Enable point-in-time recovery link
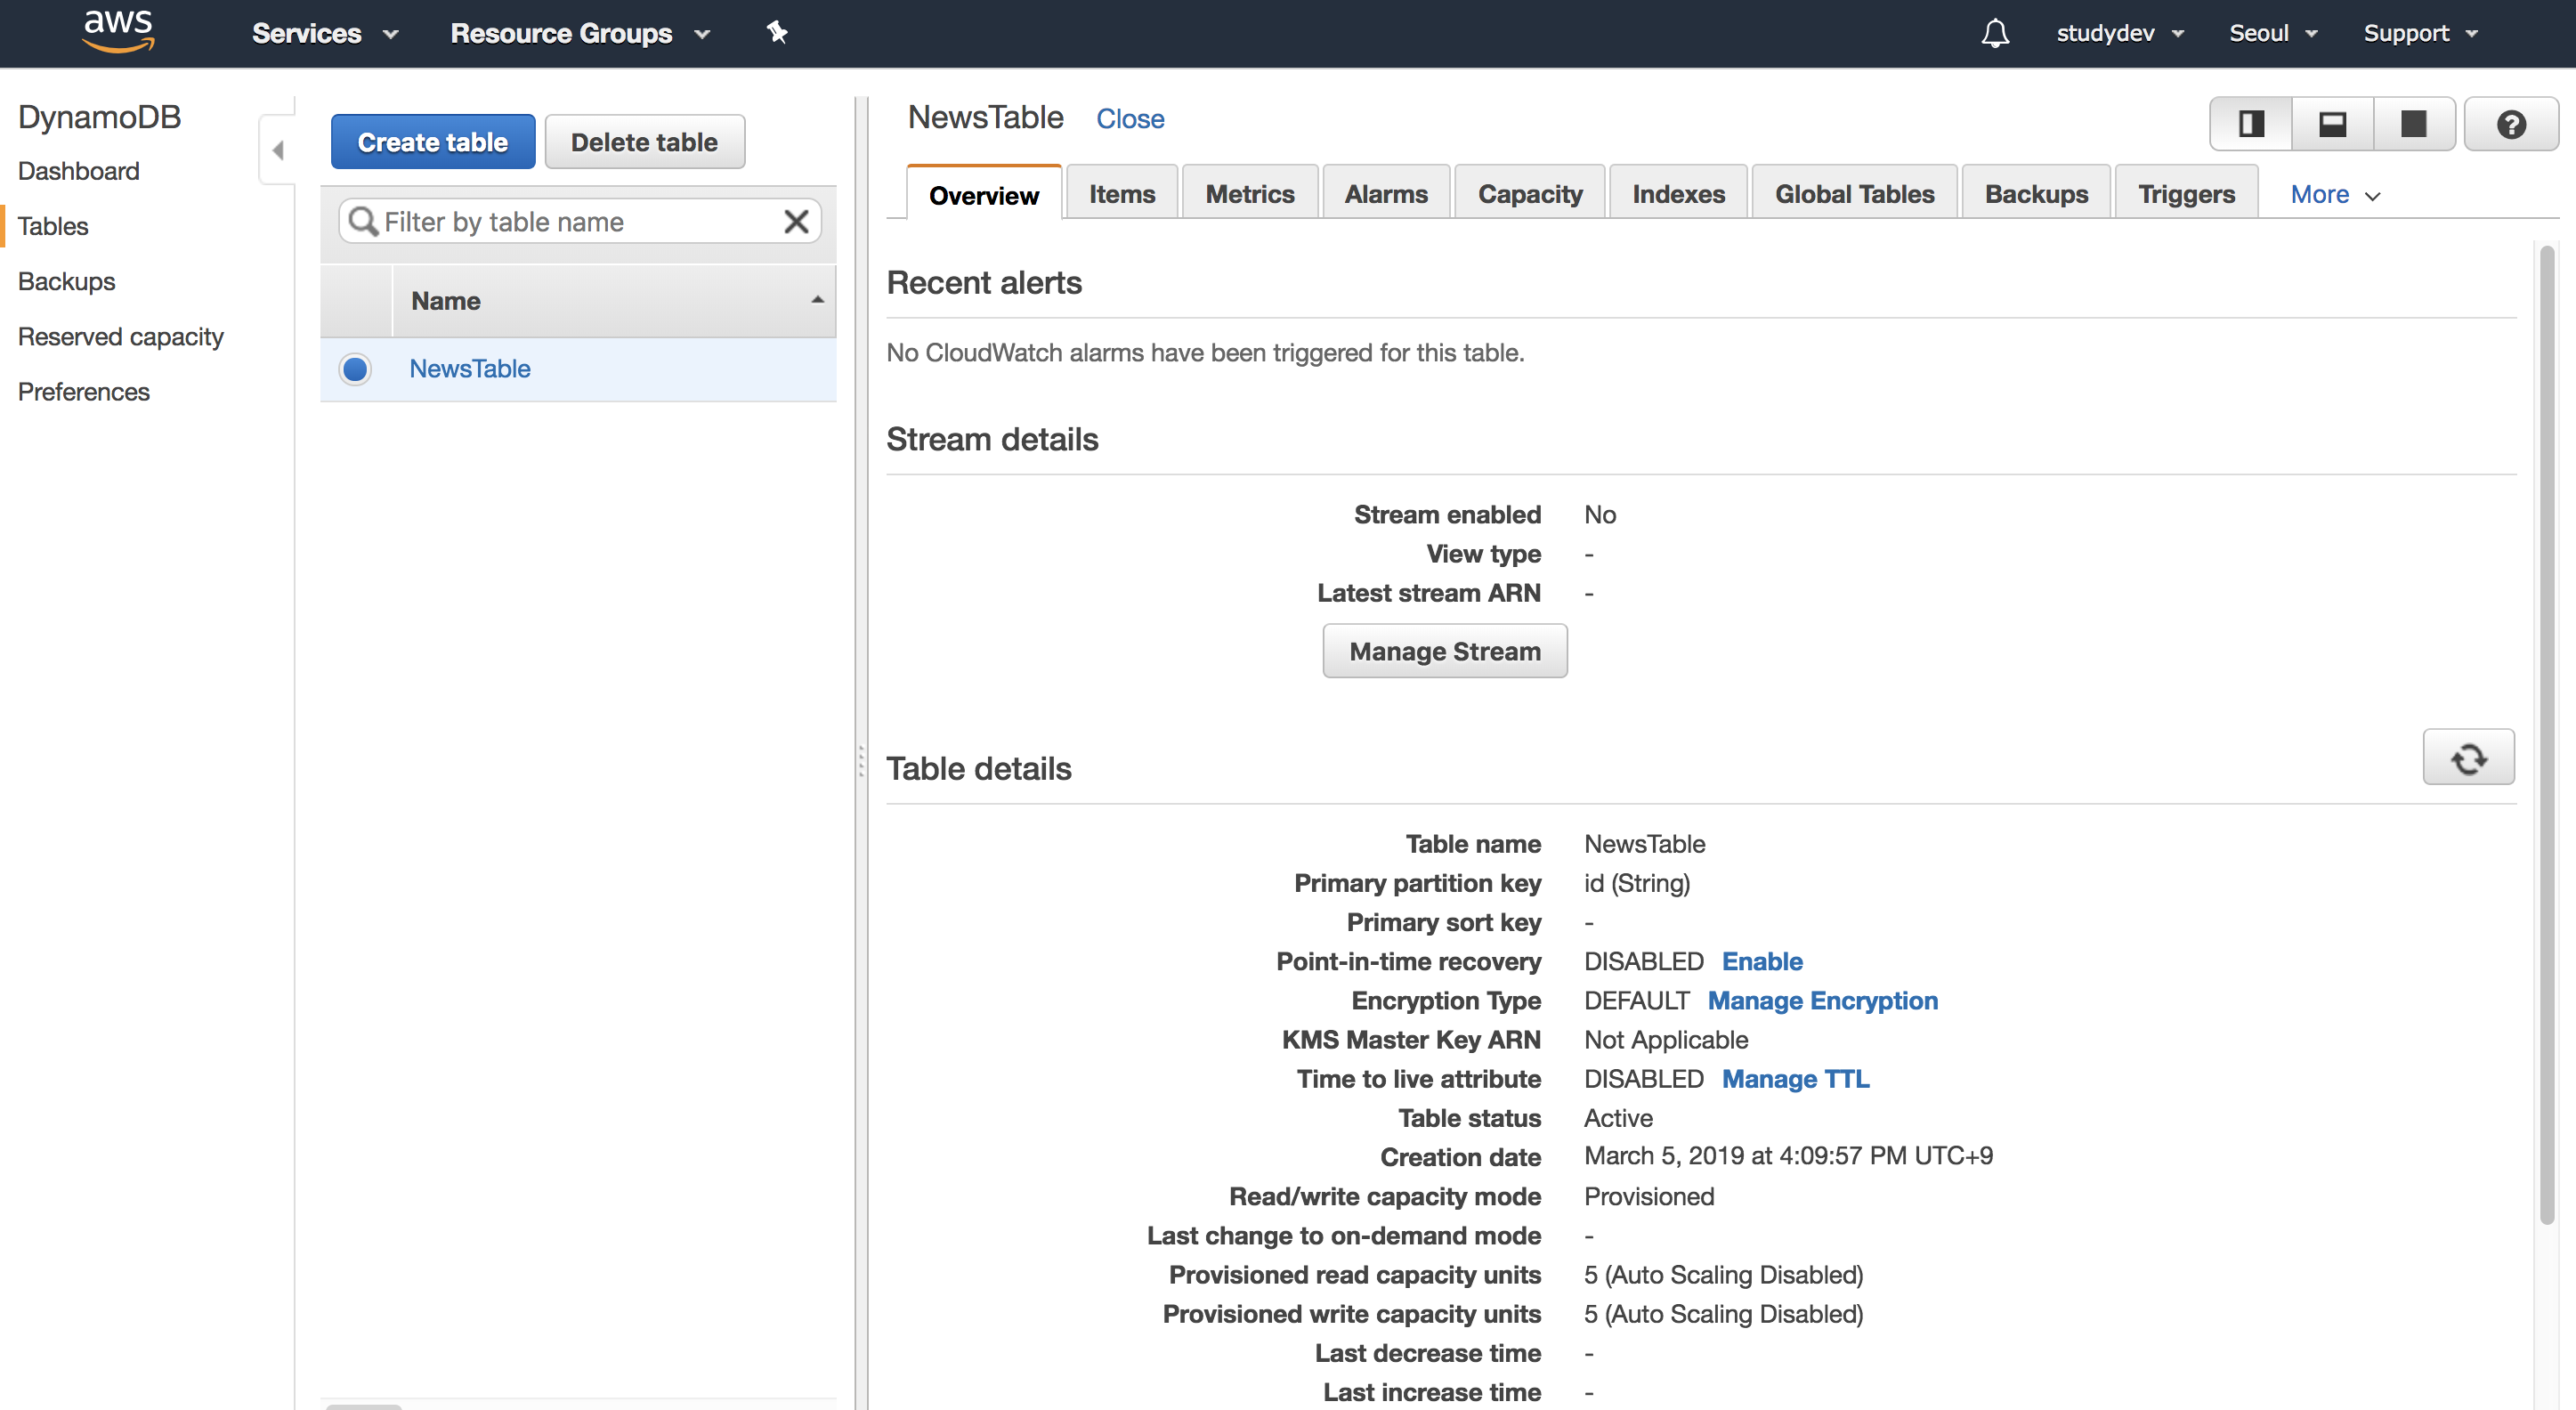 pyautogui.click(x=1762, y=961)
